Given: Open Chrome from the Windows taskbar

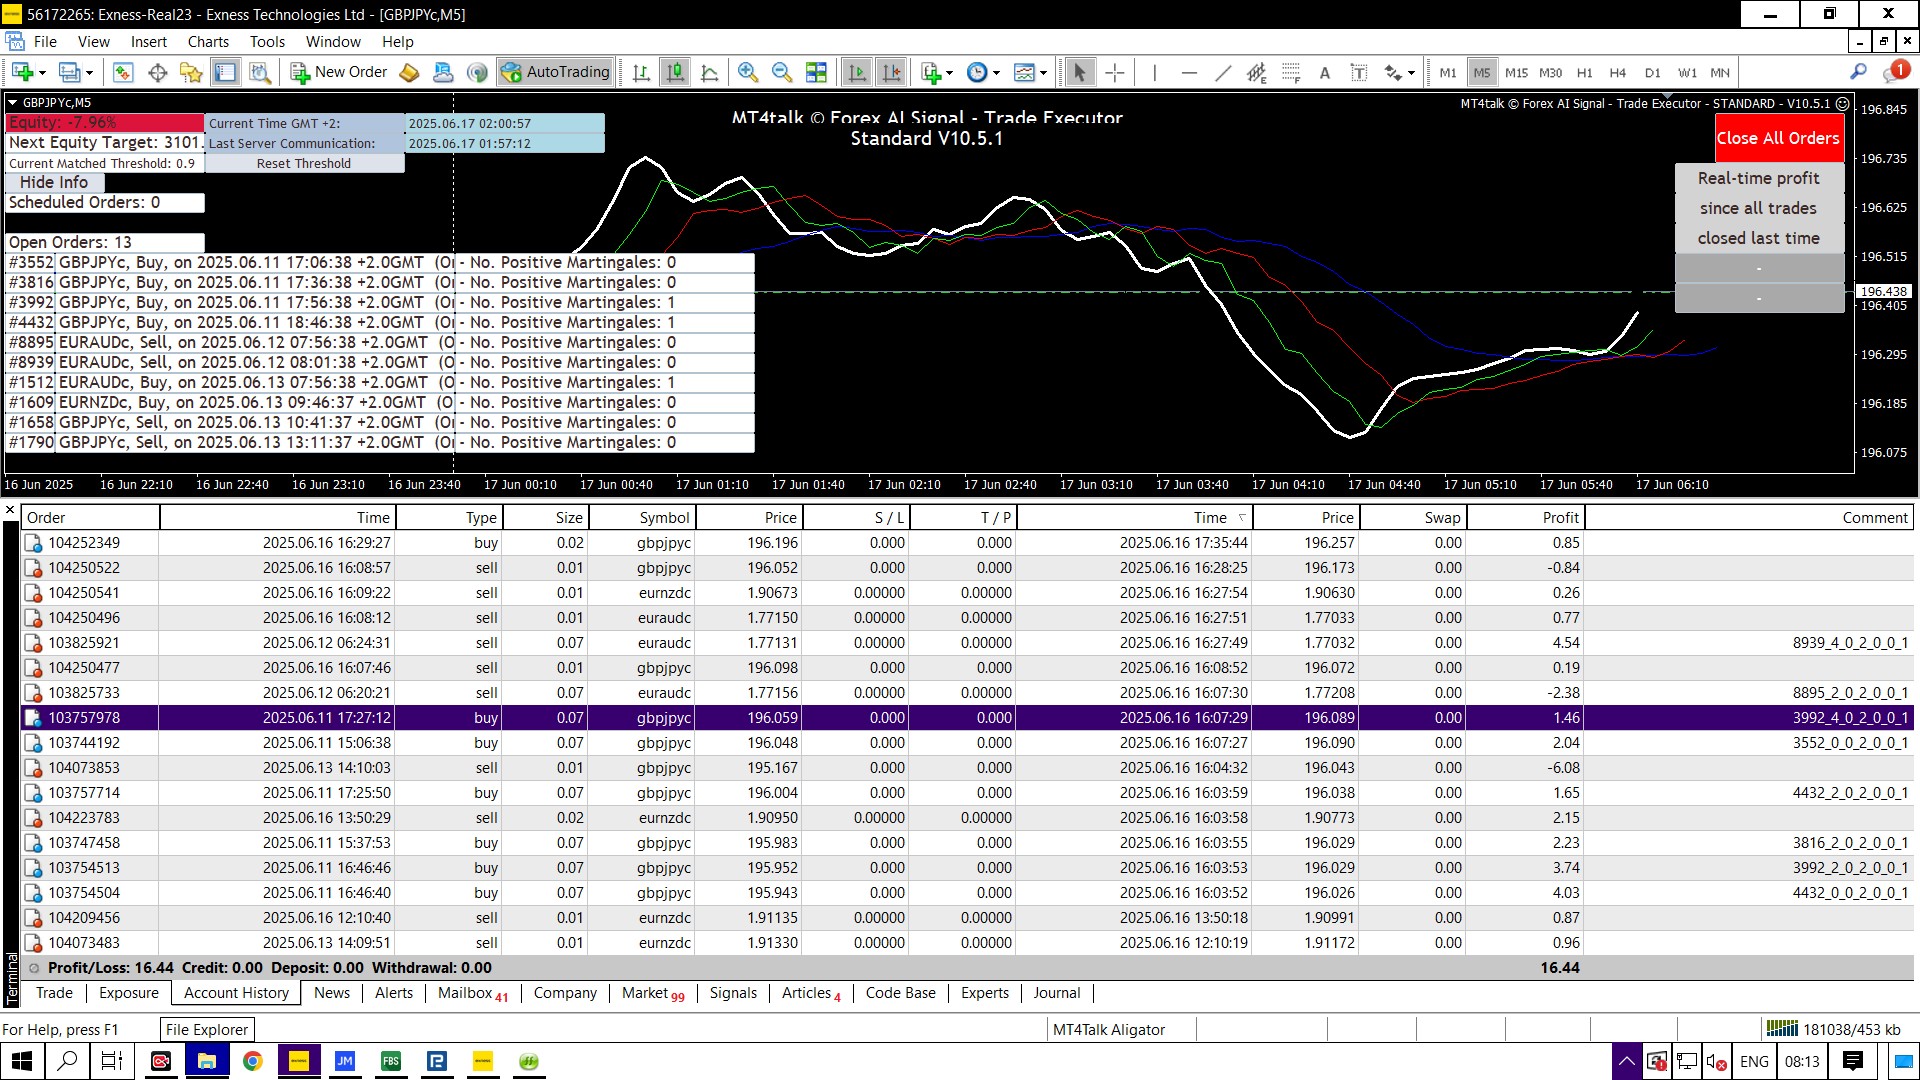Looking at the screenshot, I should [253, 1061].
